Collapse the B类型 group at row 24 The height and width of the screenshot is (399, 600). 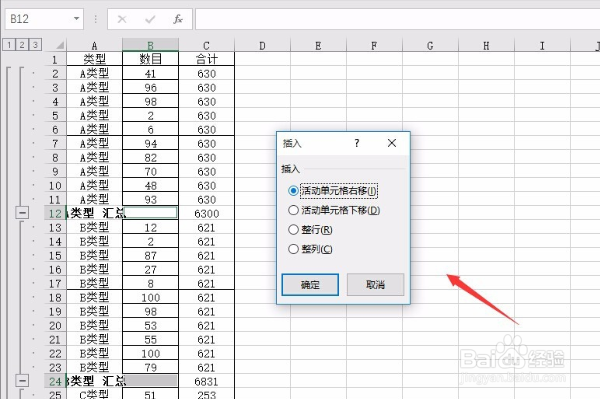pos(22,381)
